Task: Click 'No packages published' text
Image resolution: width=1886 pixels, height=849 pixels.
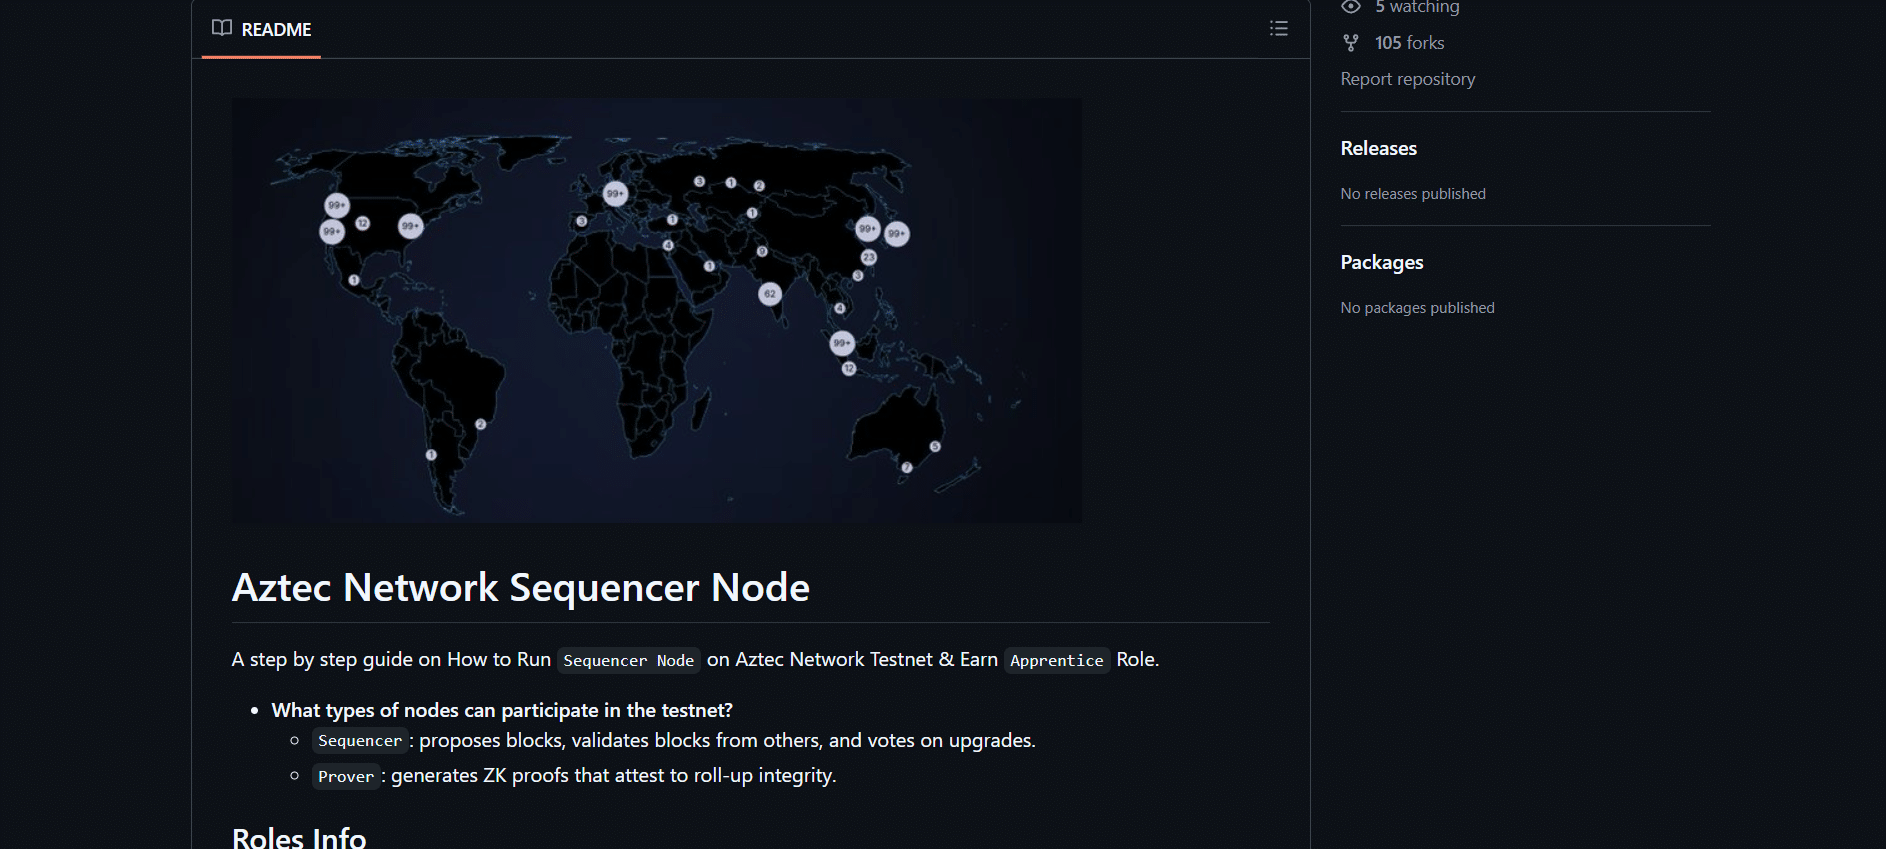Action: pyautogui.click(x=1417, y=308)
